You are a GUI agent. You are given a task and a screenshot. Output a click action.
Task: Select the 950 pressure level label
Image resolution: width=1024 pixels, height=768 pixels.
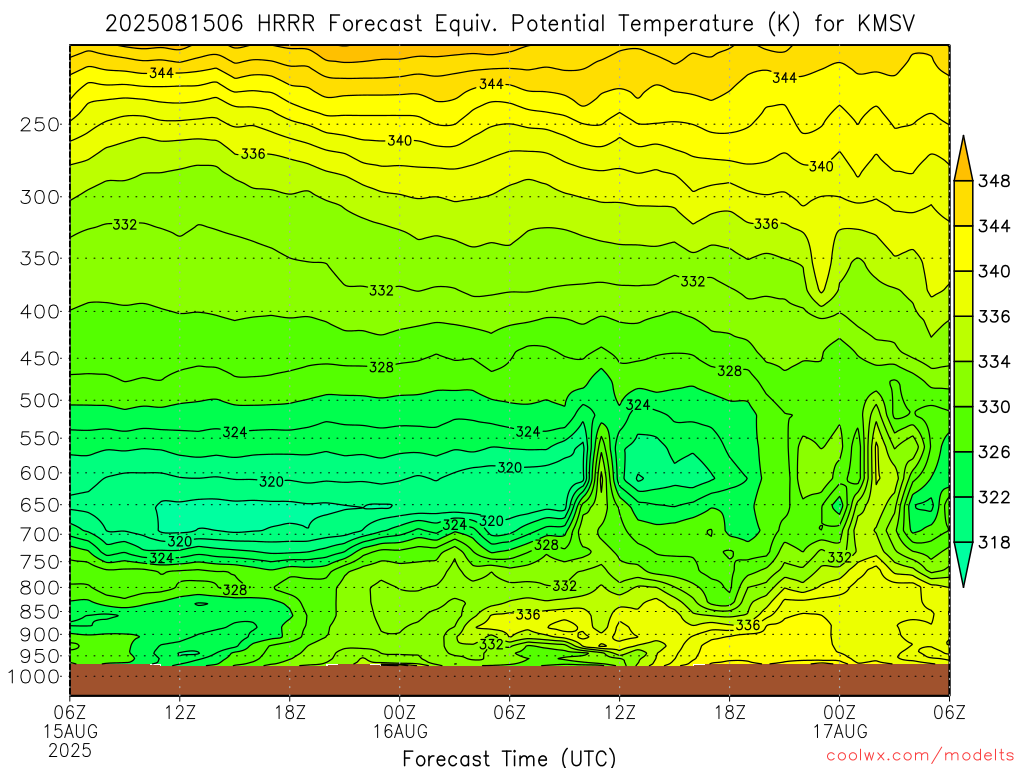[x=40, y=656]
